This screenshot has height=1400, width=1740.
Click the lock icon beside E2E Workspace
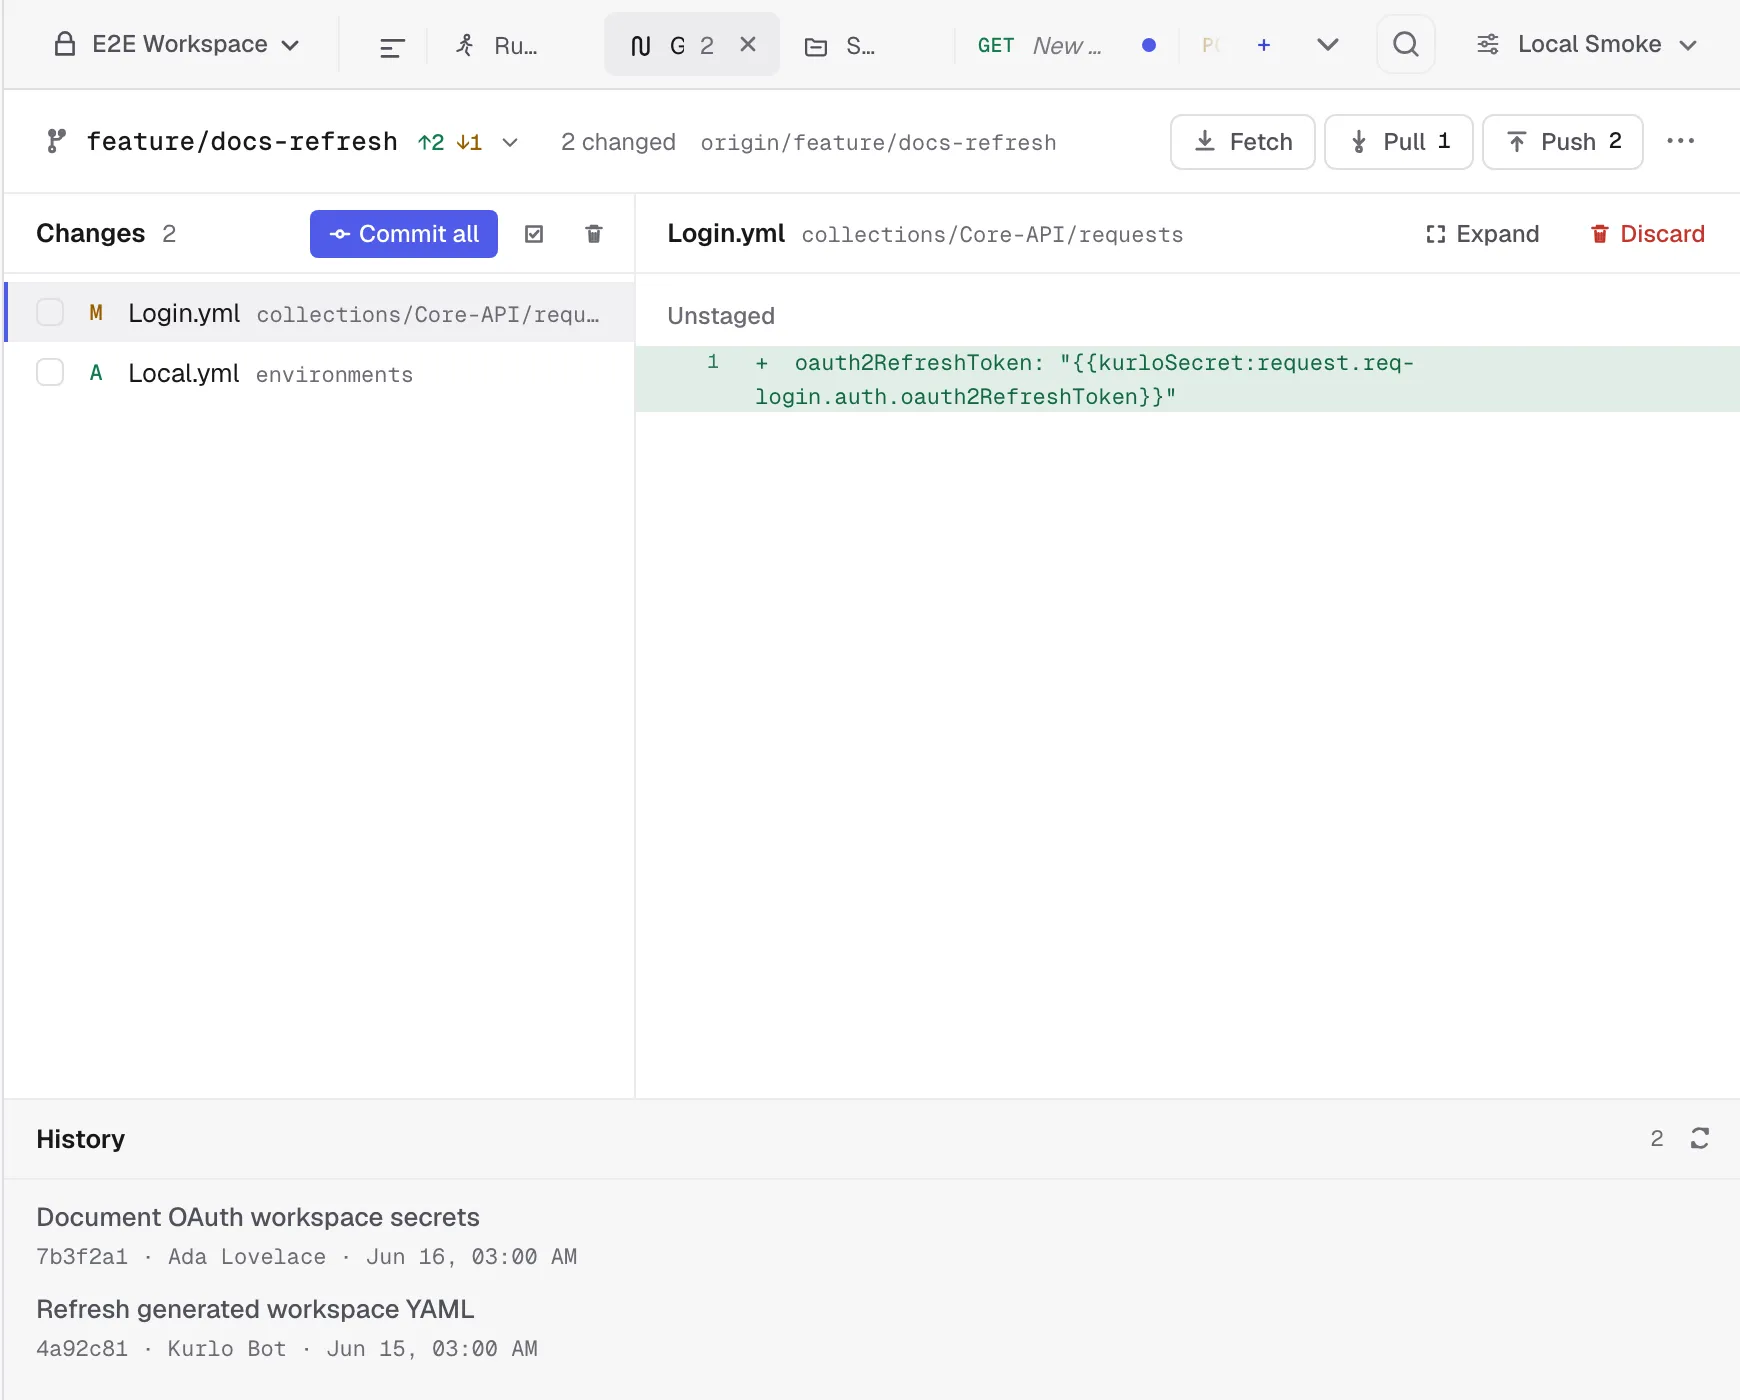coord(65,44)
